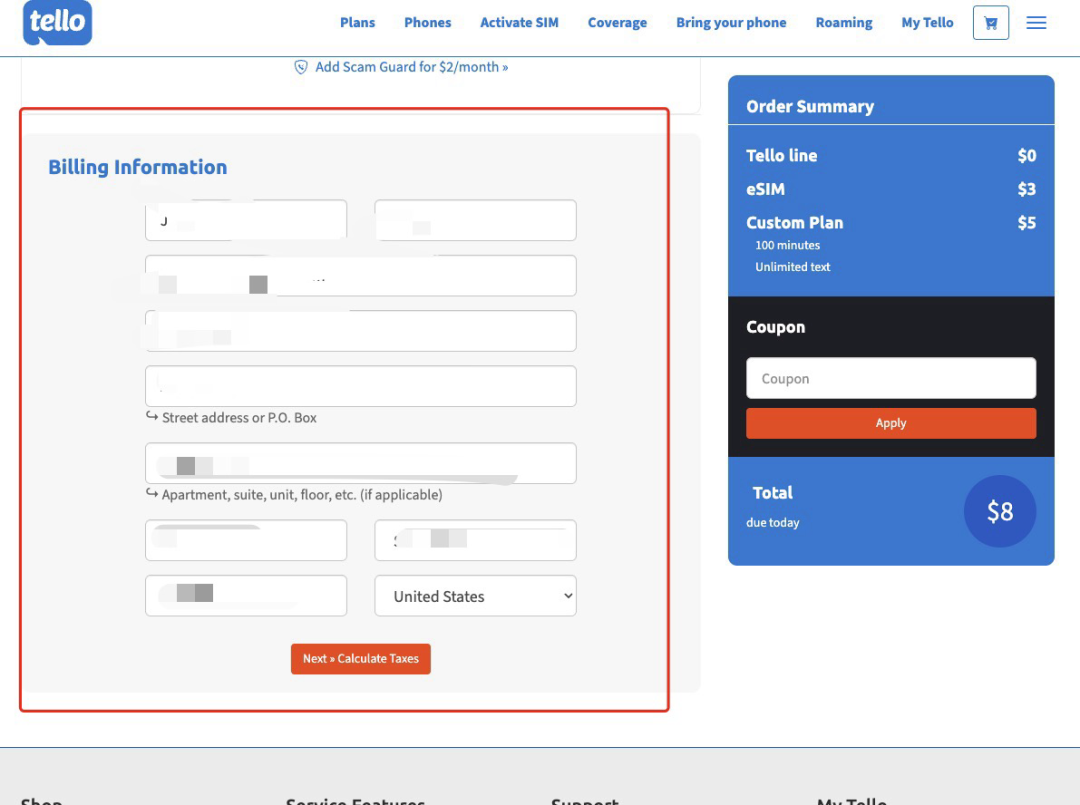The image size is (1080, 805).
Task: Click the $8 total amount circle
Action: tap(999, 512)
